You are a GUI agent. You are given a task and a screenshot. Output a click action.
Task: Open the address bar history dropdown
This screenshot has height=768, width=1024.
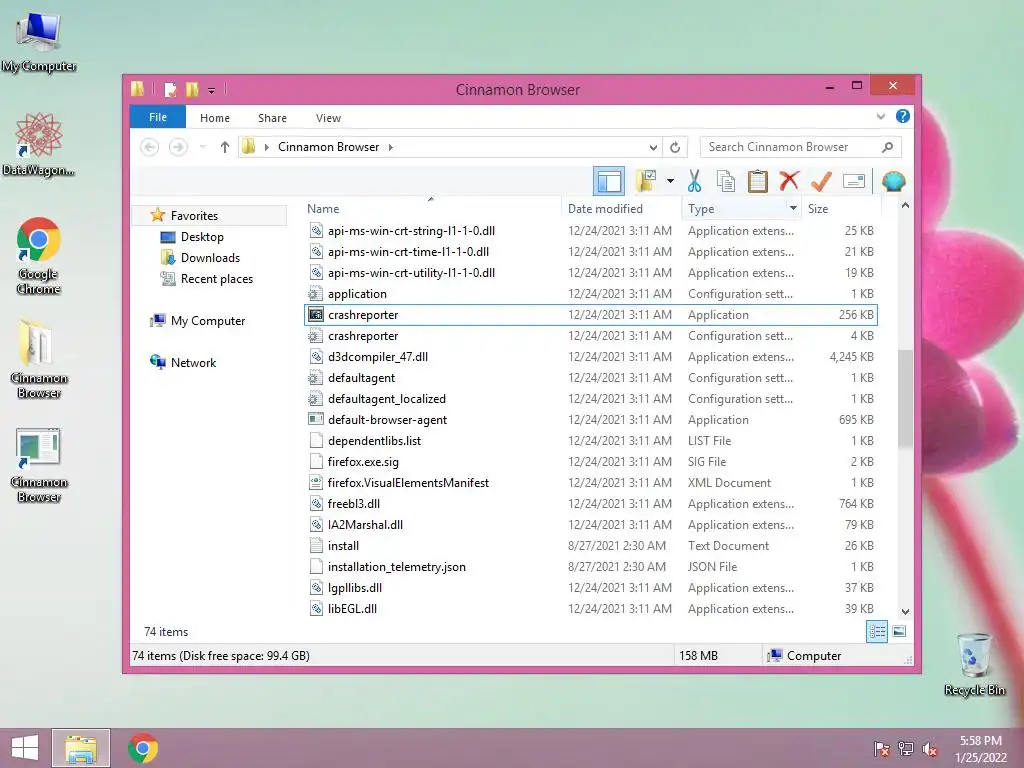point(653,147)
